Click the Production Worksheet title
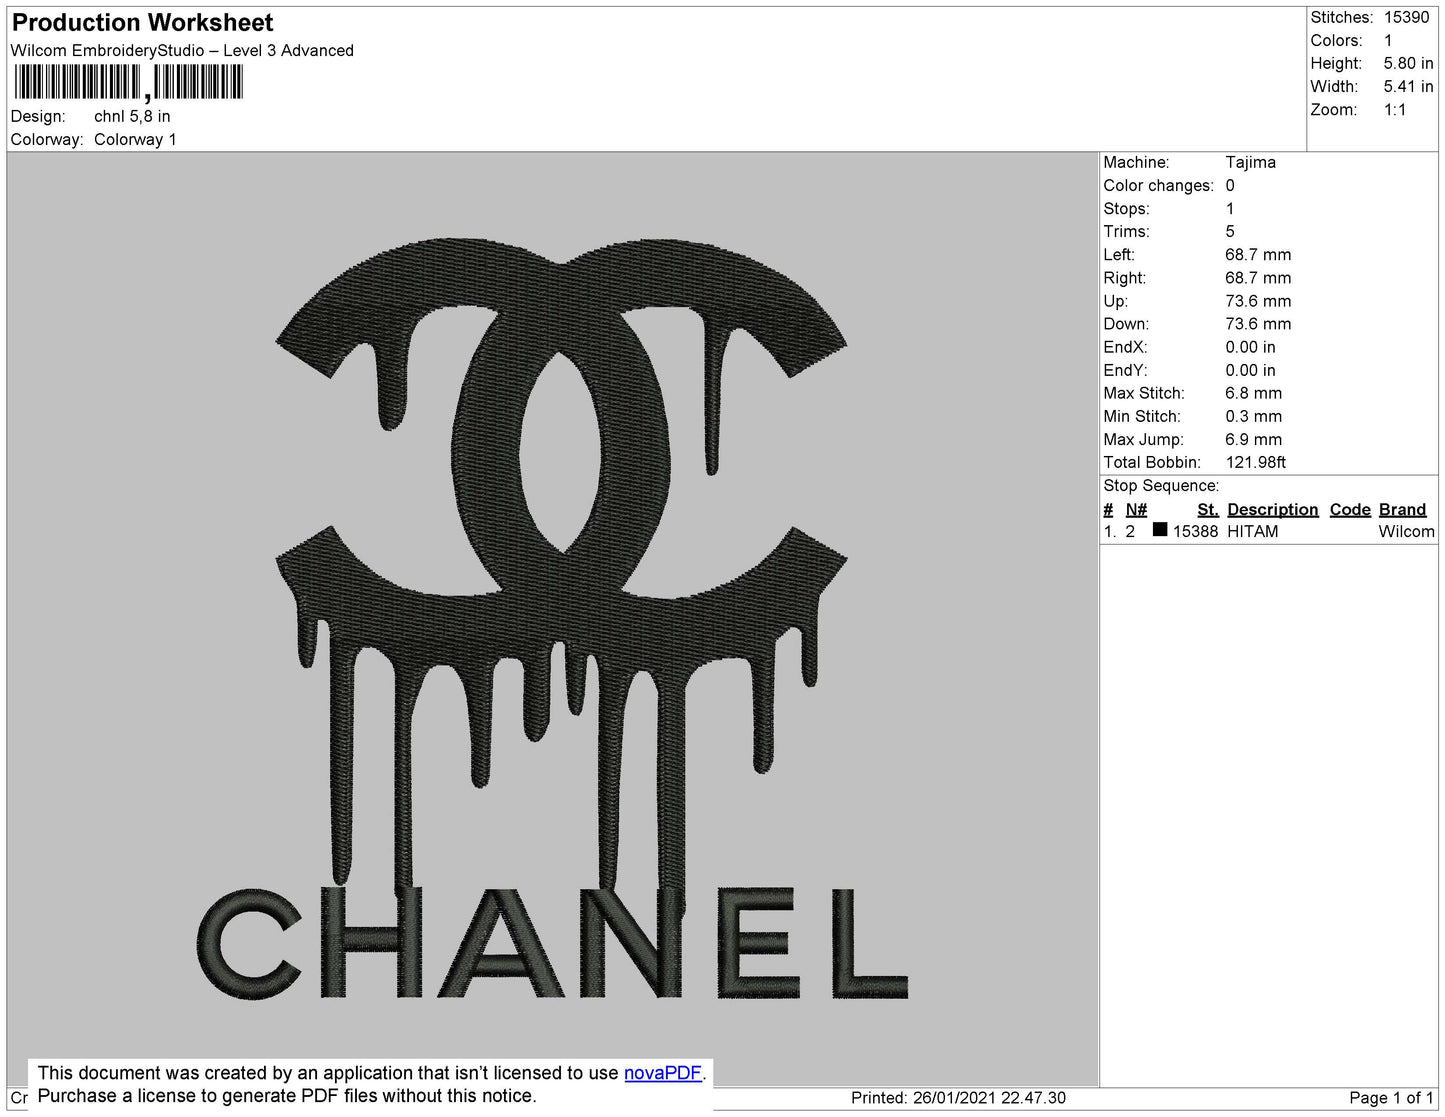The width and height of the screenshot is (1445, 1117). click(x=143, y=22)
